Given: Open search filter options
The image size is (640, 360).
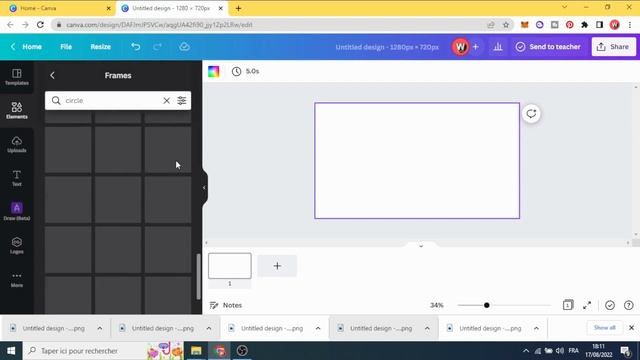Looking at the screenshot, I should [x=182, y=100].
